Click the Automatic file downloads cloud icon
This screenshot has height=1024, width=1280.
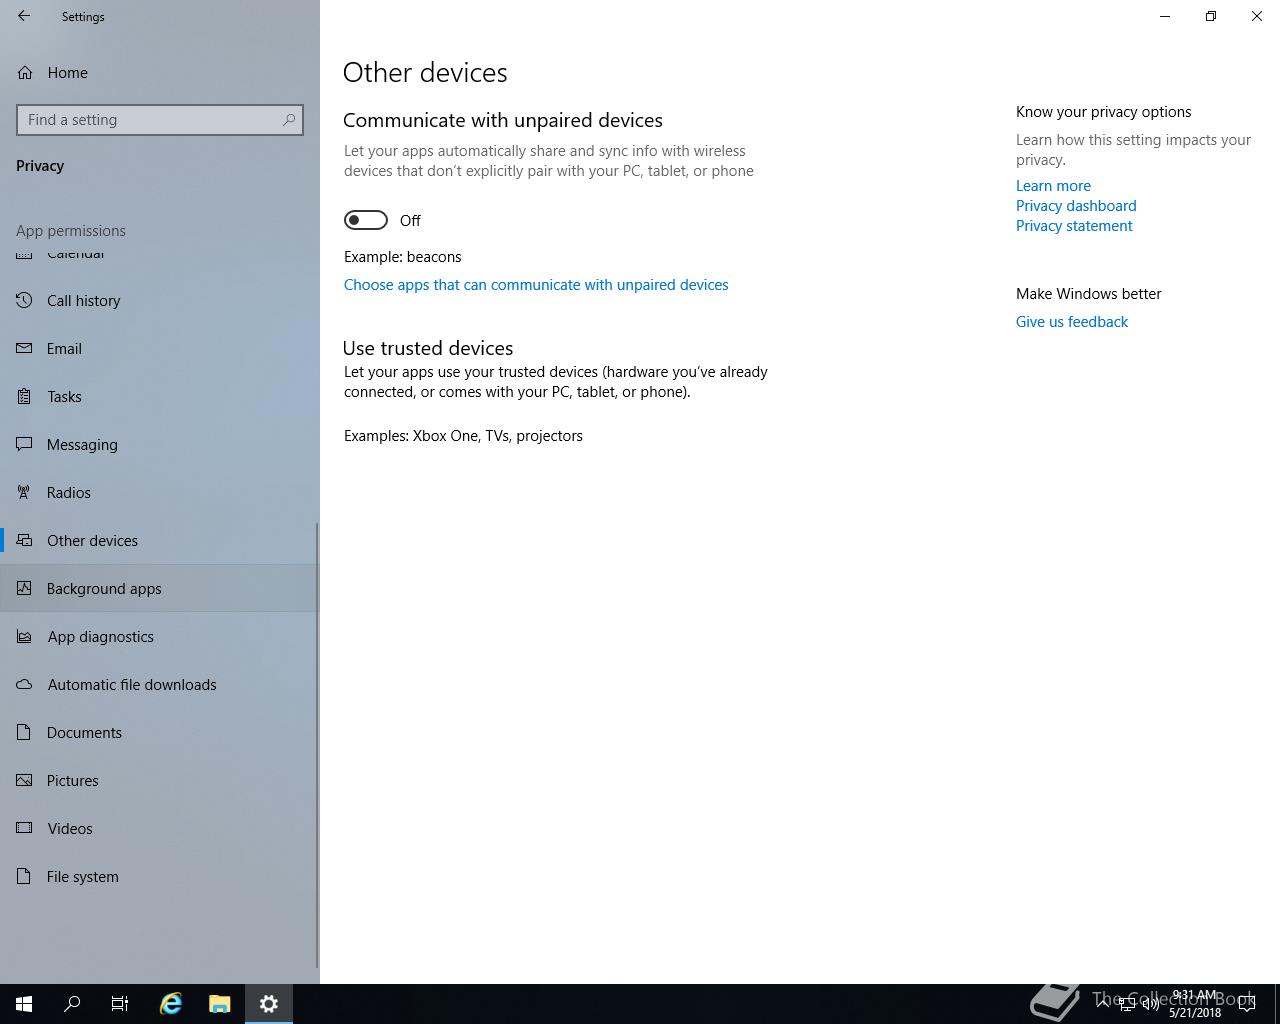(25, 684)
